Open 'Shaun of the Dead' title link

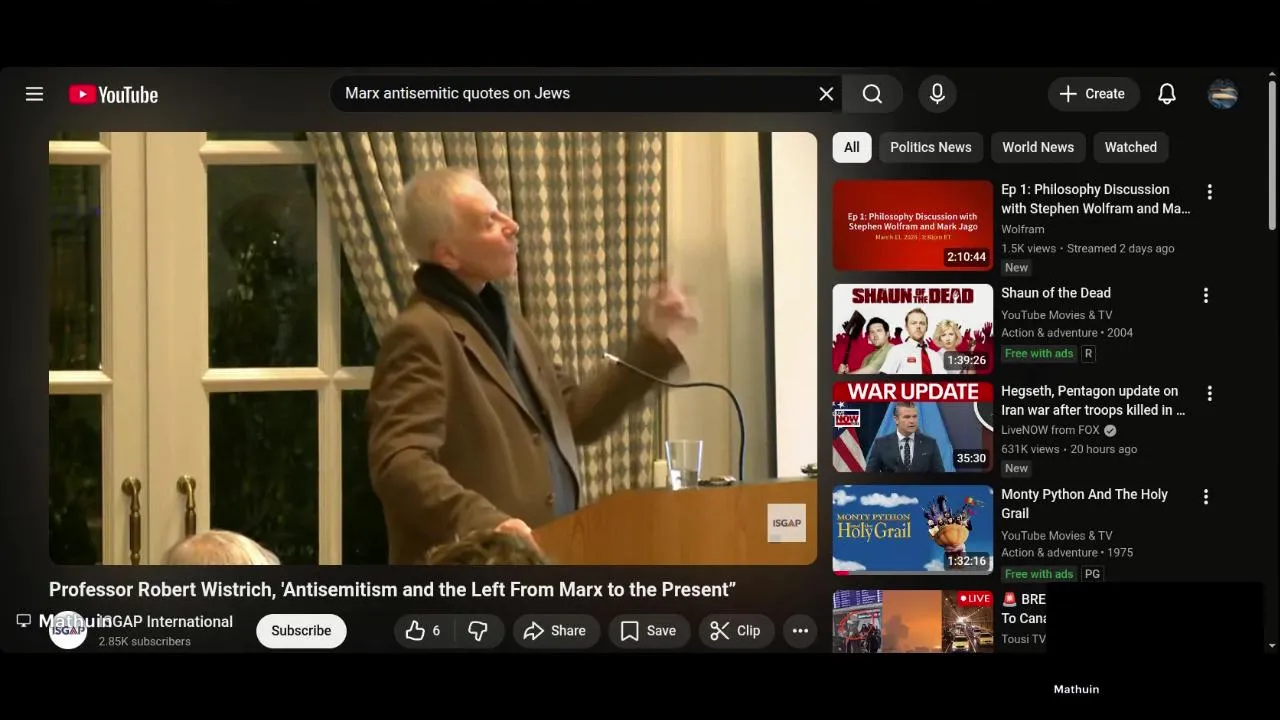pos(1055,293)
